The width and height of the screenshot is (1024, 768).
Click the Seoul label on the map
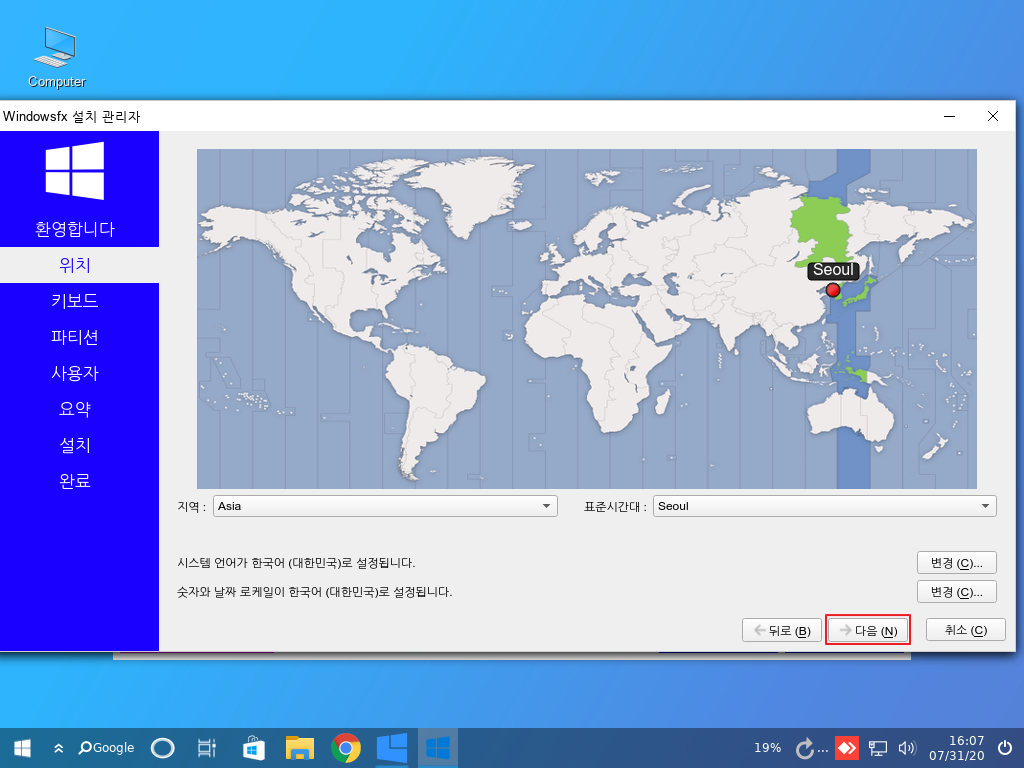[x=833, y=270]
